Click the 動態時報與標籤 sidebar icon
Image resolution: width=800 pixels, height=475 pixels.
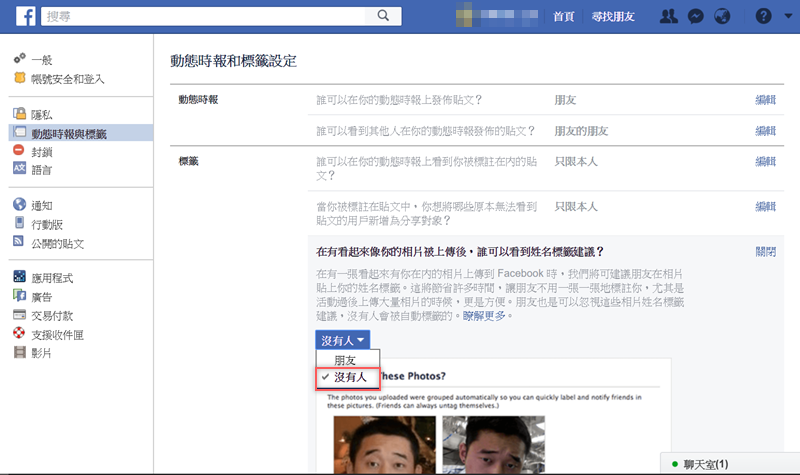[x=19, y=132]
